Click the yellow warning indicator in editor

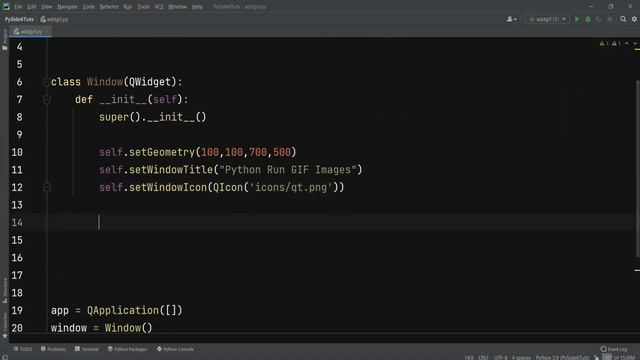click(604, 44)
